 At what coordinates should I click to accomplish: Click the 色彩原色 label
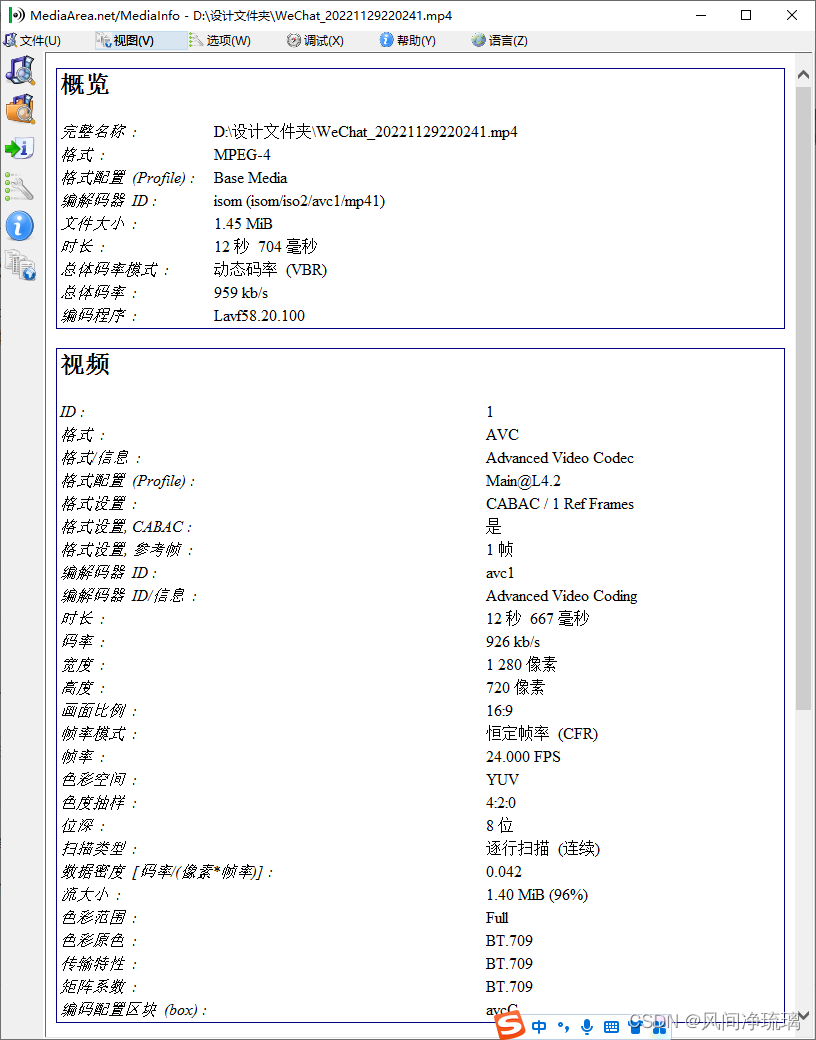click(99, 941)
